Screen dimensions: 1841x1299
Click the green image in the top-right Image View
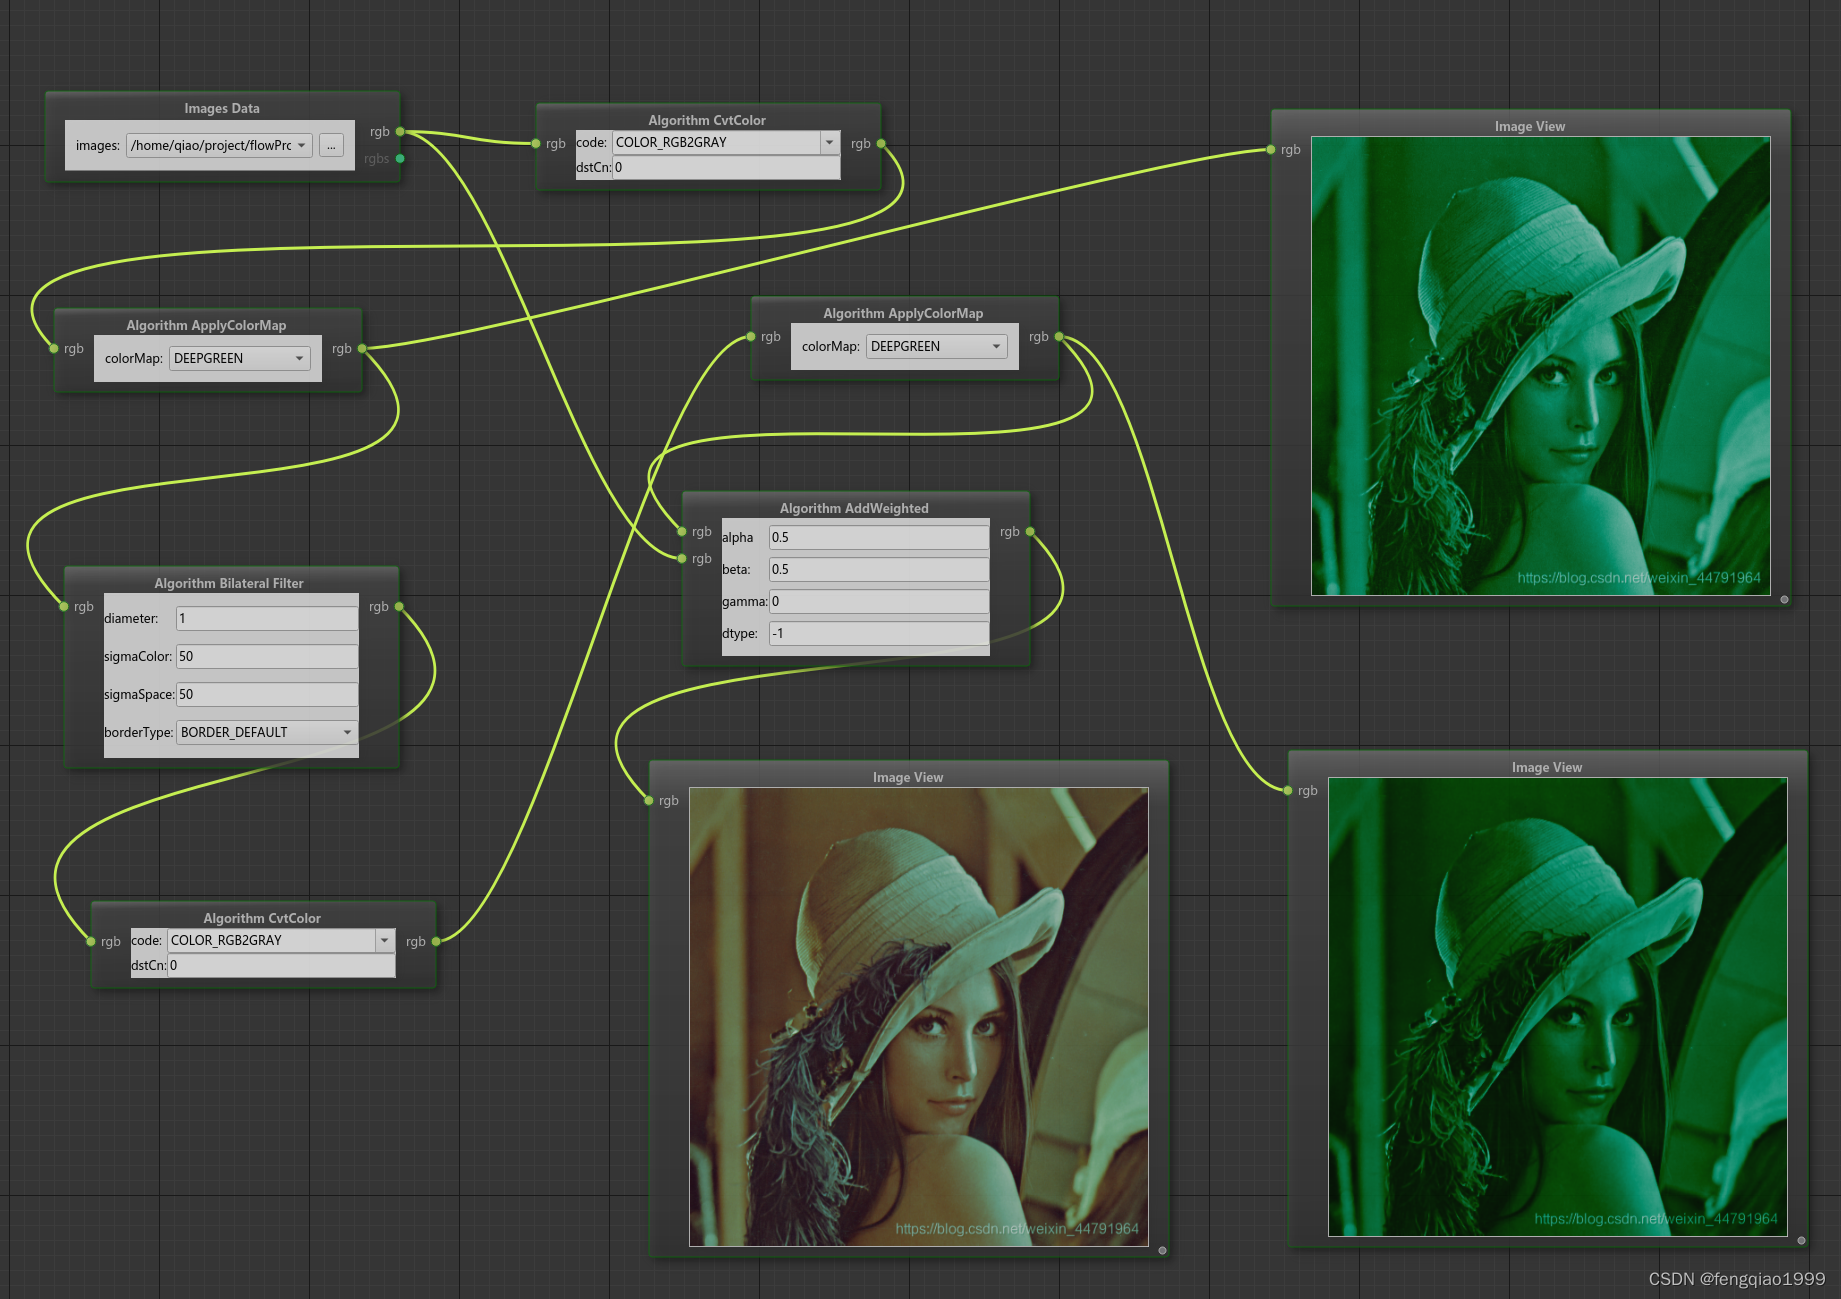pos(1541,366)
